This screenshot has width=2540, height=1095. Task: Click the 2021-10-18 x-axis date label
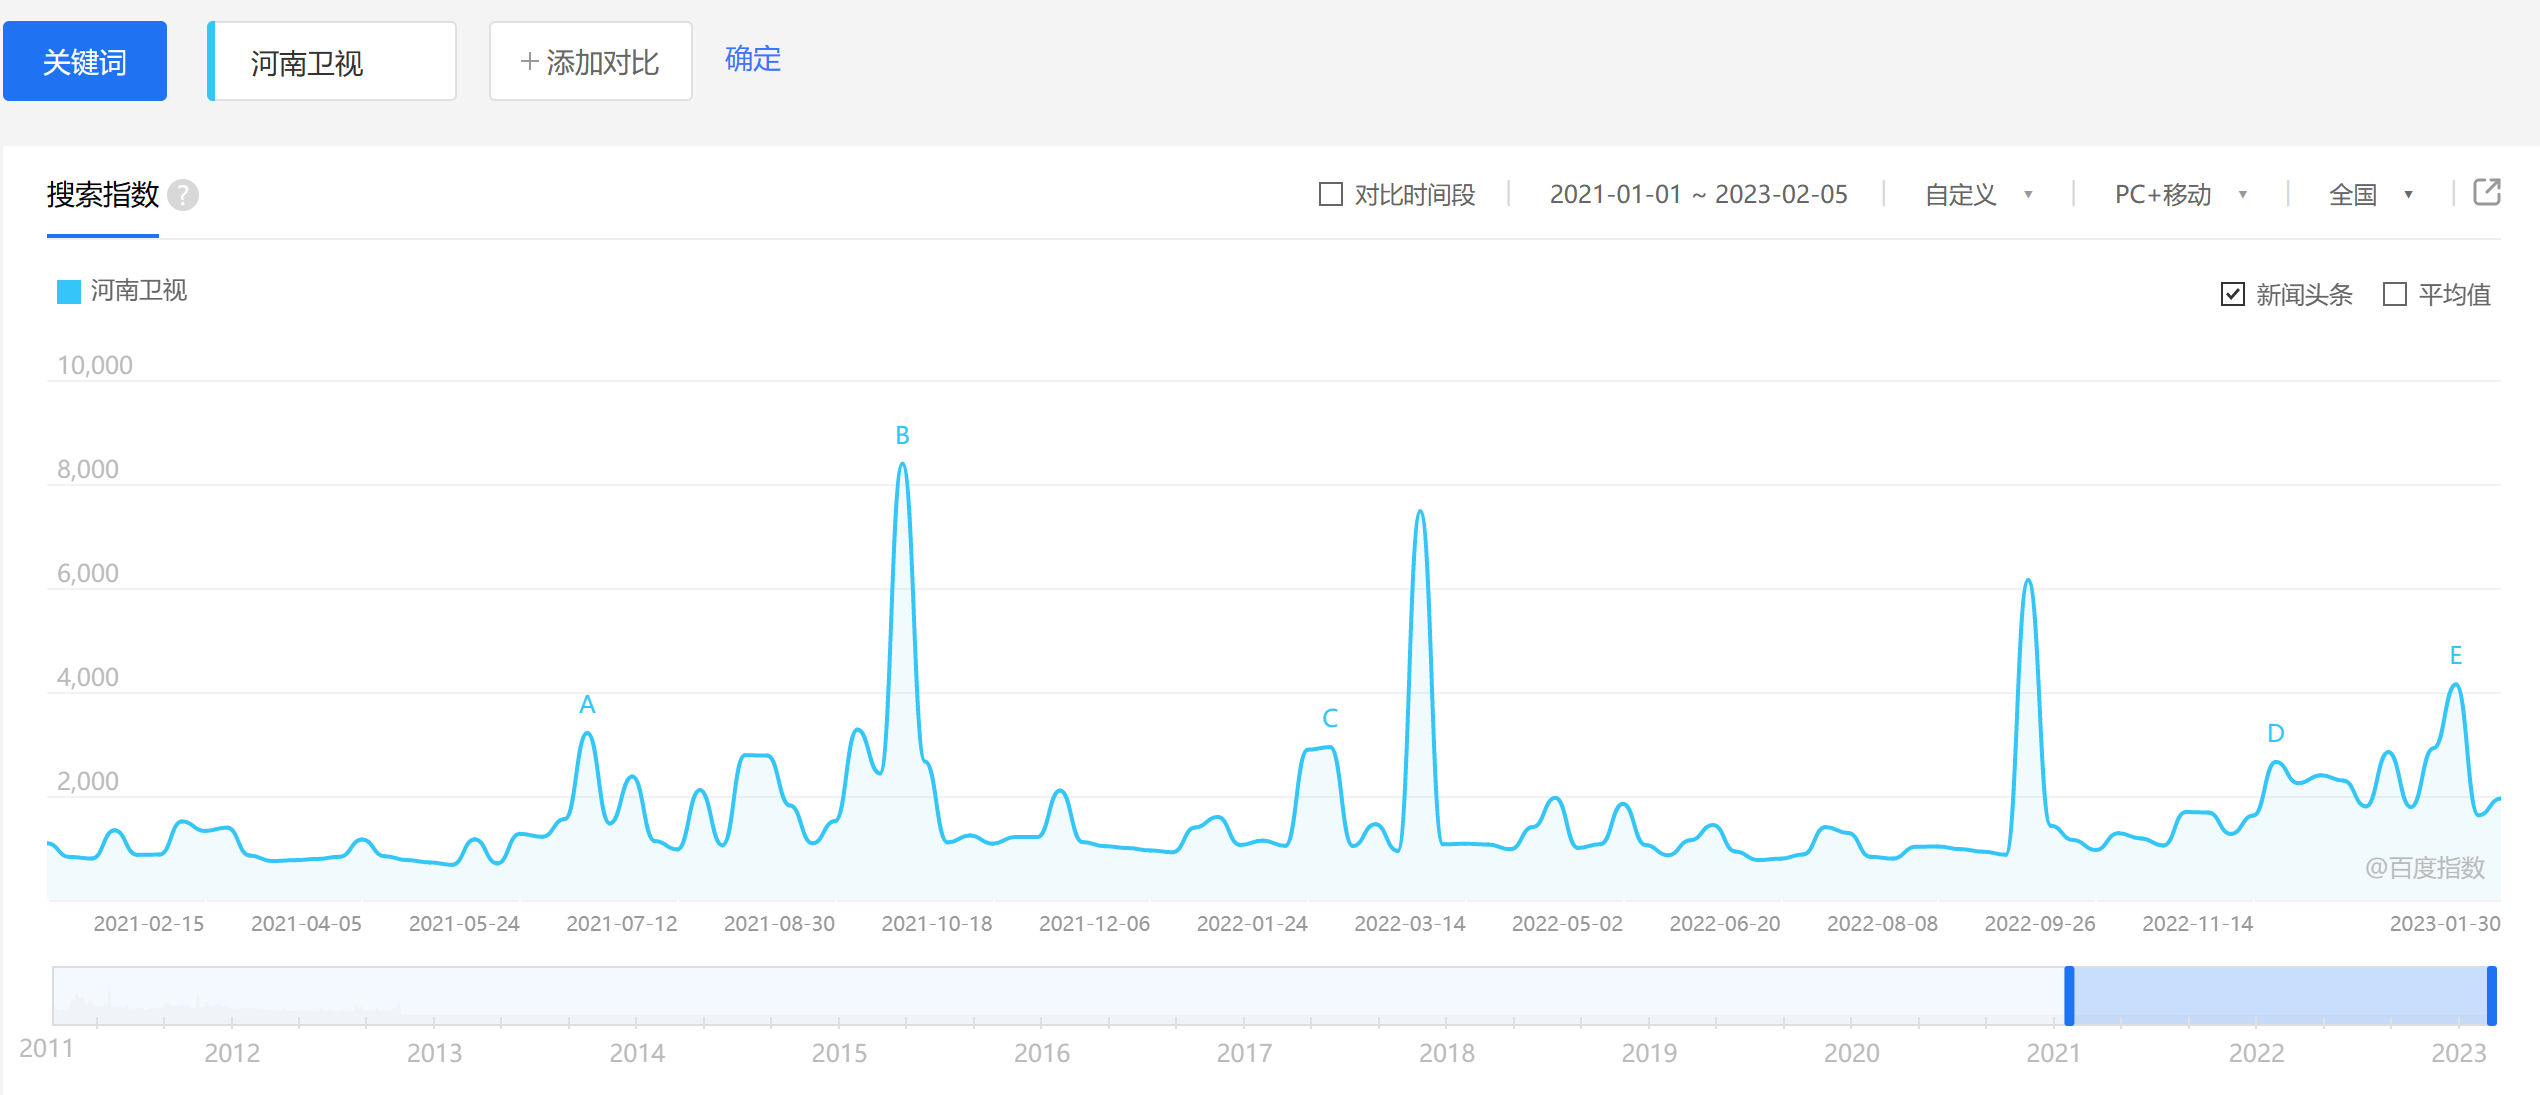pyautogui.click(x=936, y=924)
